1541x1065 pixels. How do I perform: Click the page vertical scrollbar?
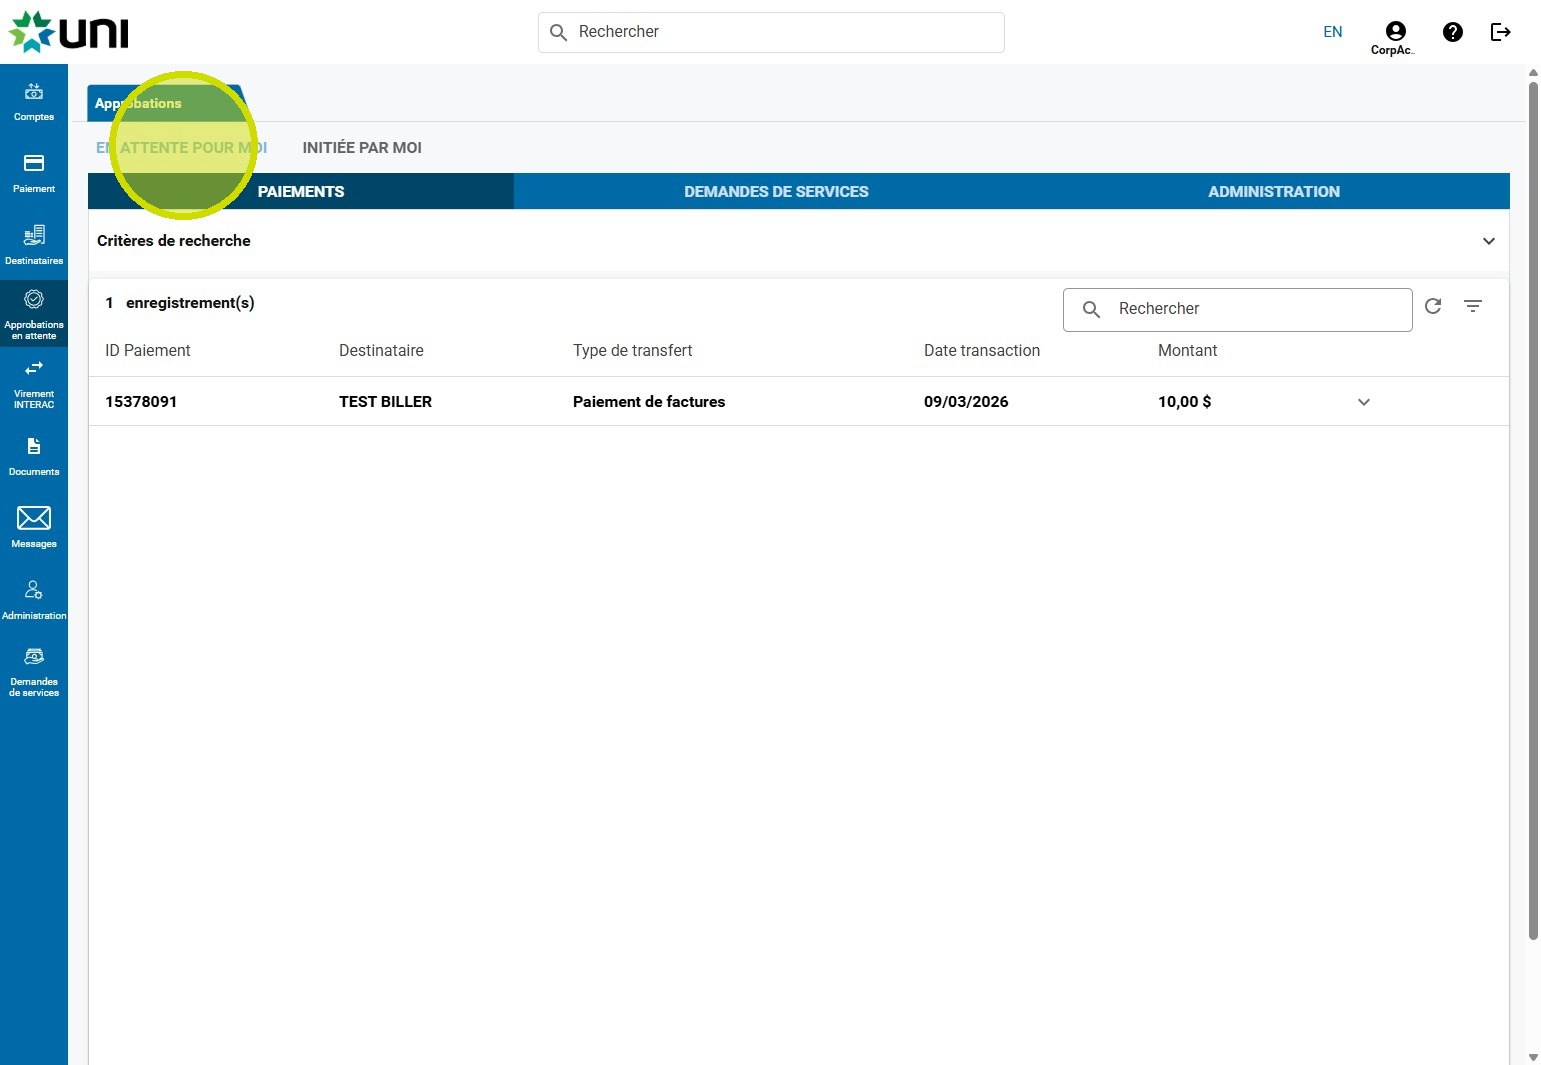pos(1533,511)
